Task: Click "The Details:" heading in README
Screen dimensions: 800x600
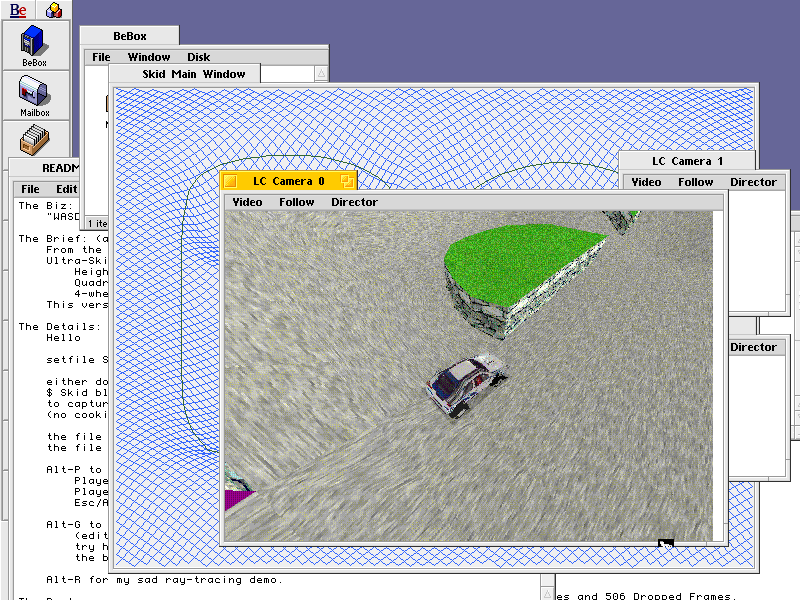Action: tap(60, 327)
